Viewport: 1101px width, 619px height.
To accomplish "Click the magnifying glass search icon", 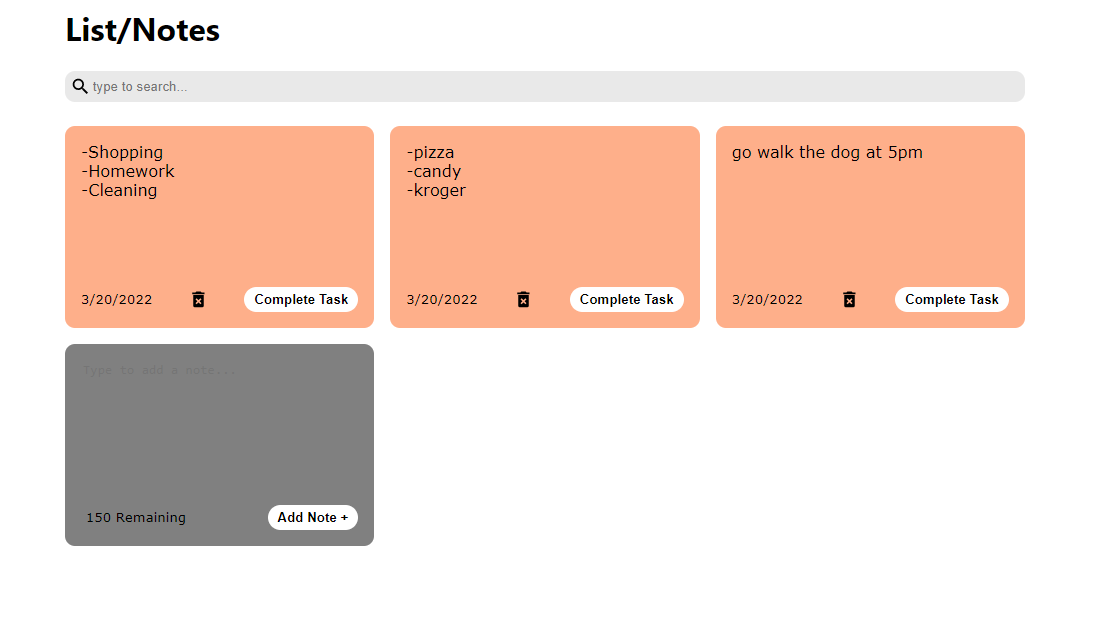I will point(80,86).
